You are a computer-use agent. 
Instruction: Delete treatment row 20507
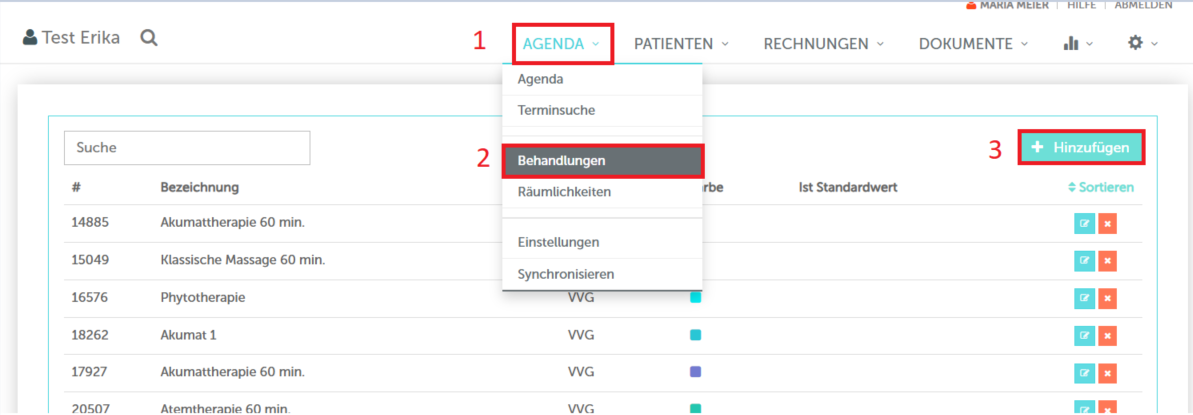tap(1107, 407)
